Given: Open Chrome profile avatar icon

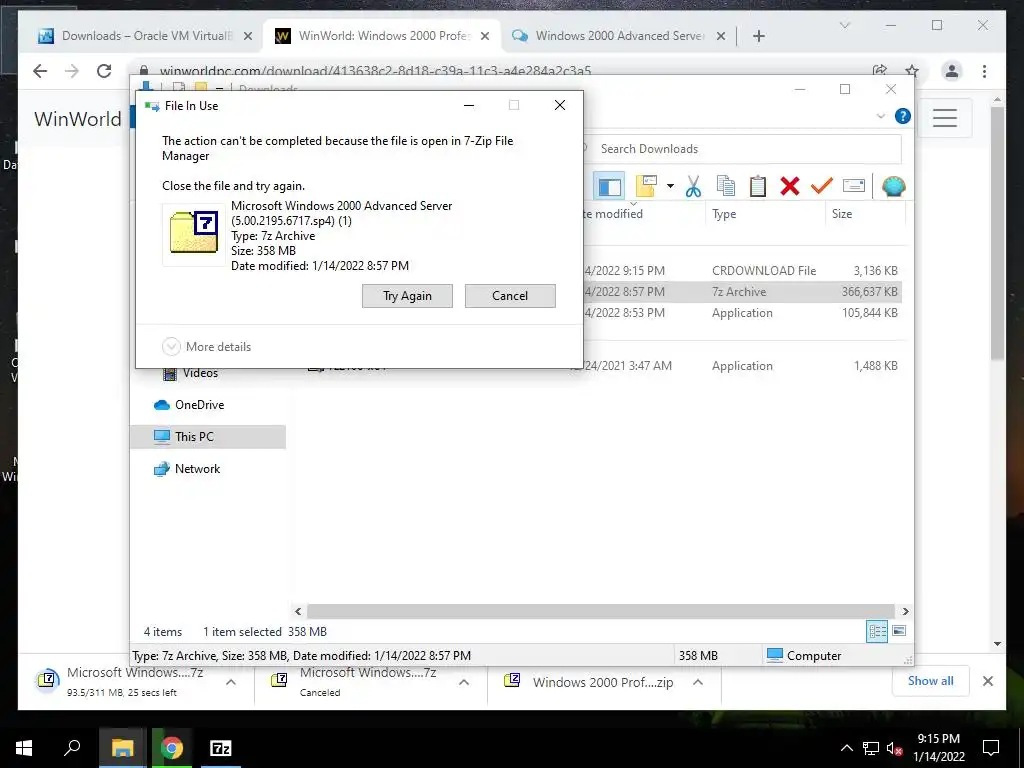Looking at the screenshot, I should [952, 71].
